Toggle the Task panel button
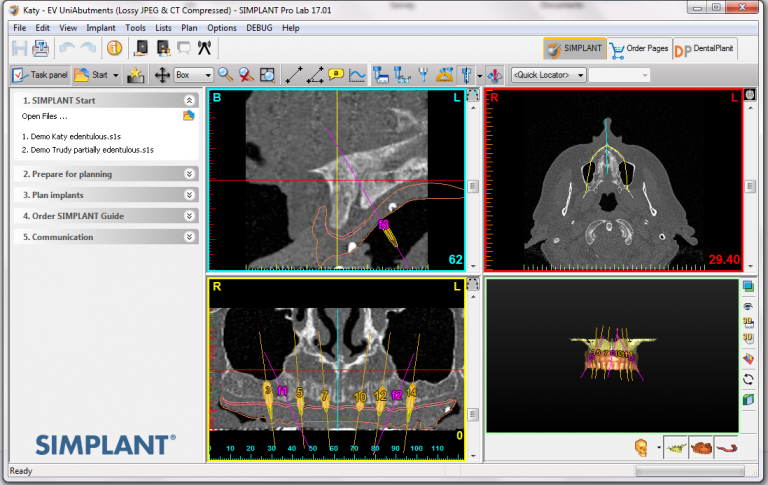Viewport: 768px width, 485px height. [40, 75]
